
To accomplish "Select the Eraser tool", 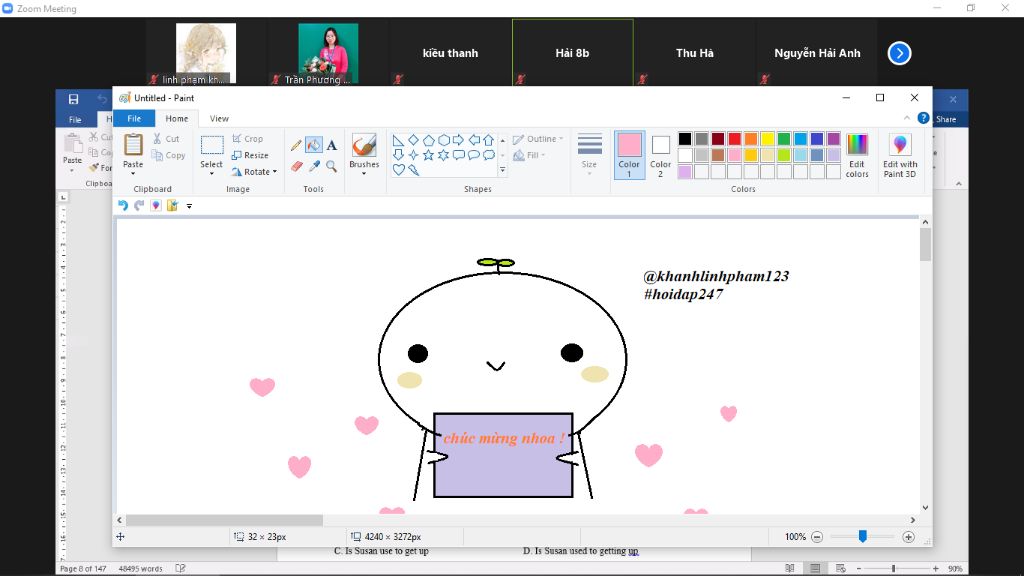I will coord(296,167).
